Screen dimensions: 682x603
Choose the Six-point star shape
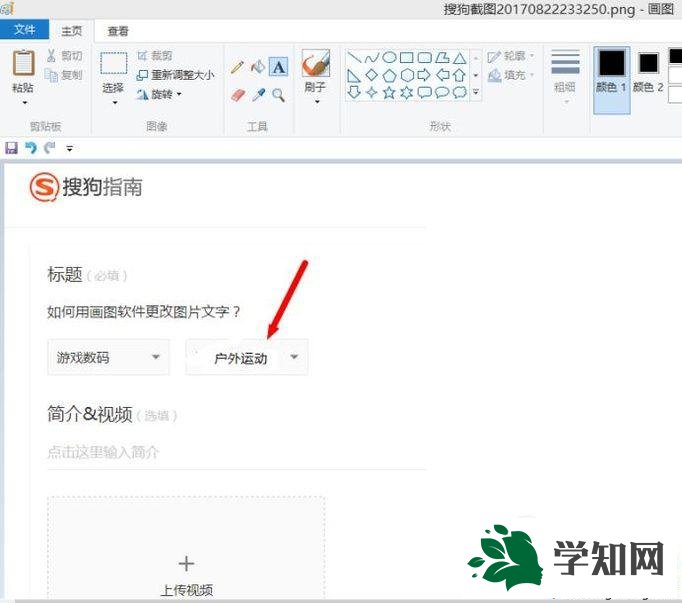[x=407, y=92]
